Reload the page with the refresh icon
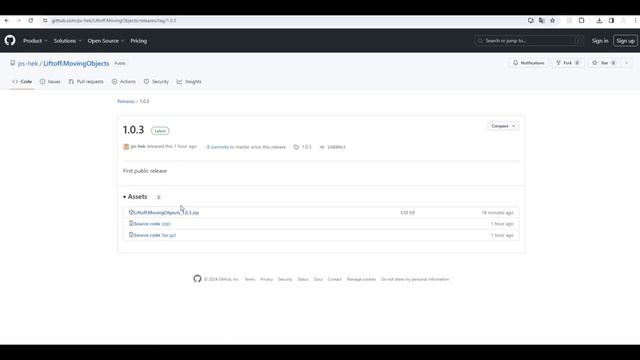The width and height of the screenshot is (640, 360). [31, 20]
